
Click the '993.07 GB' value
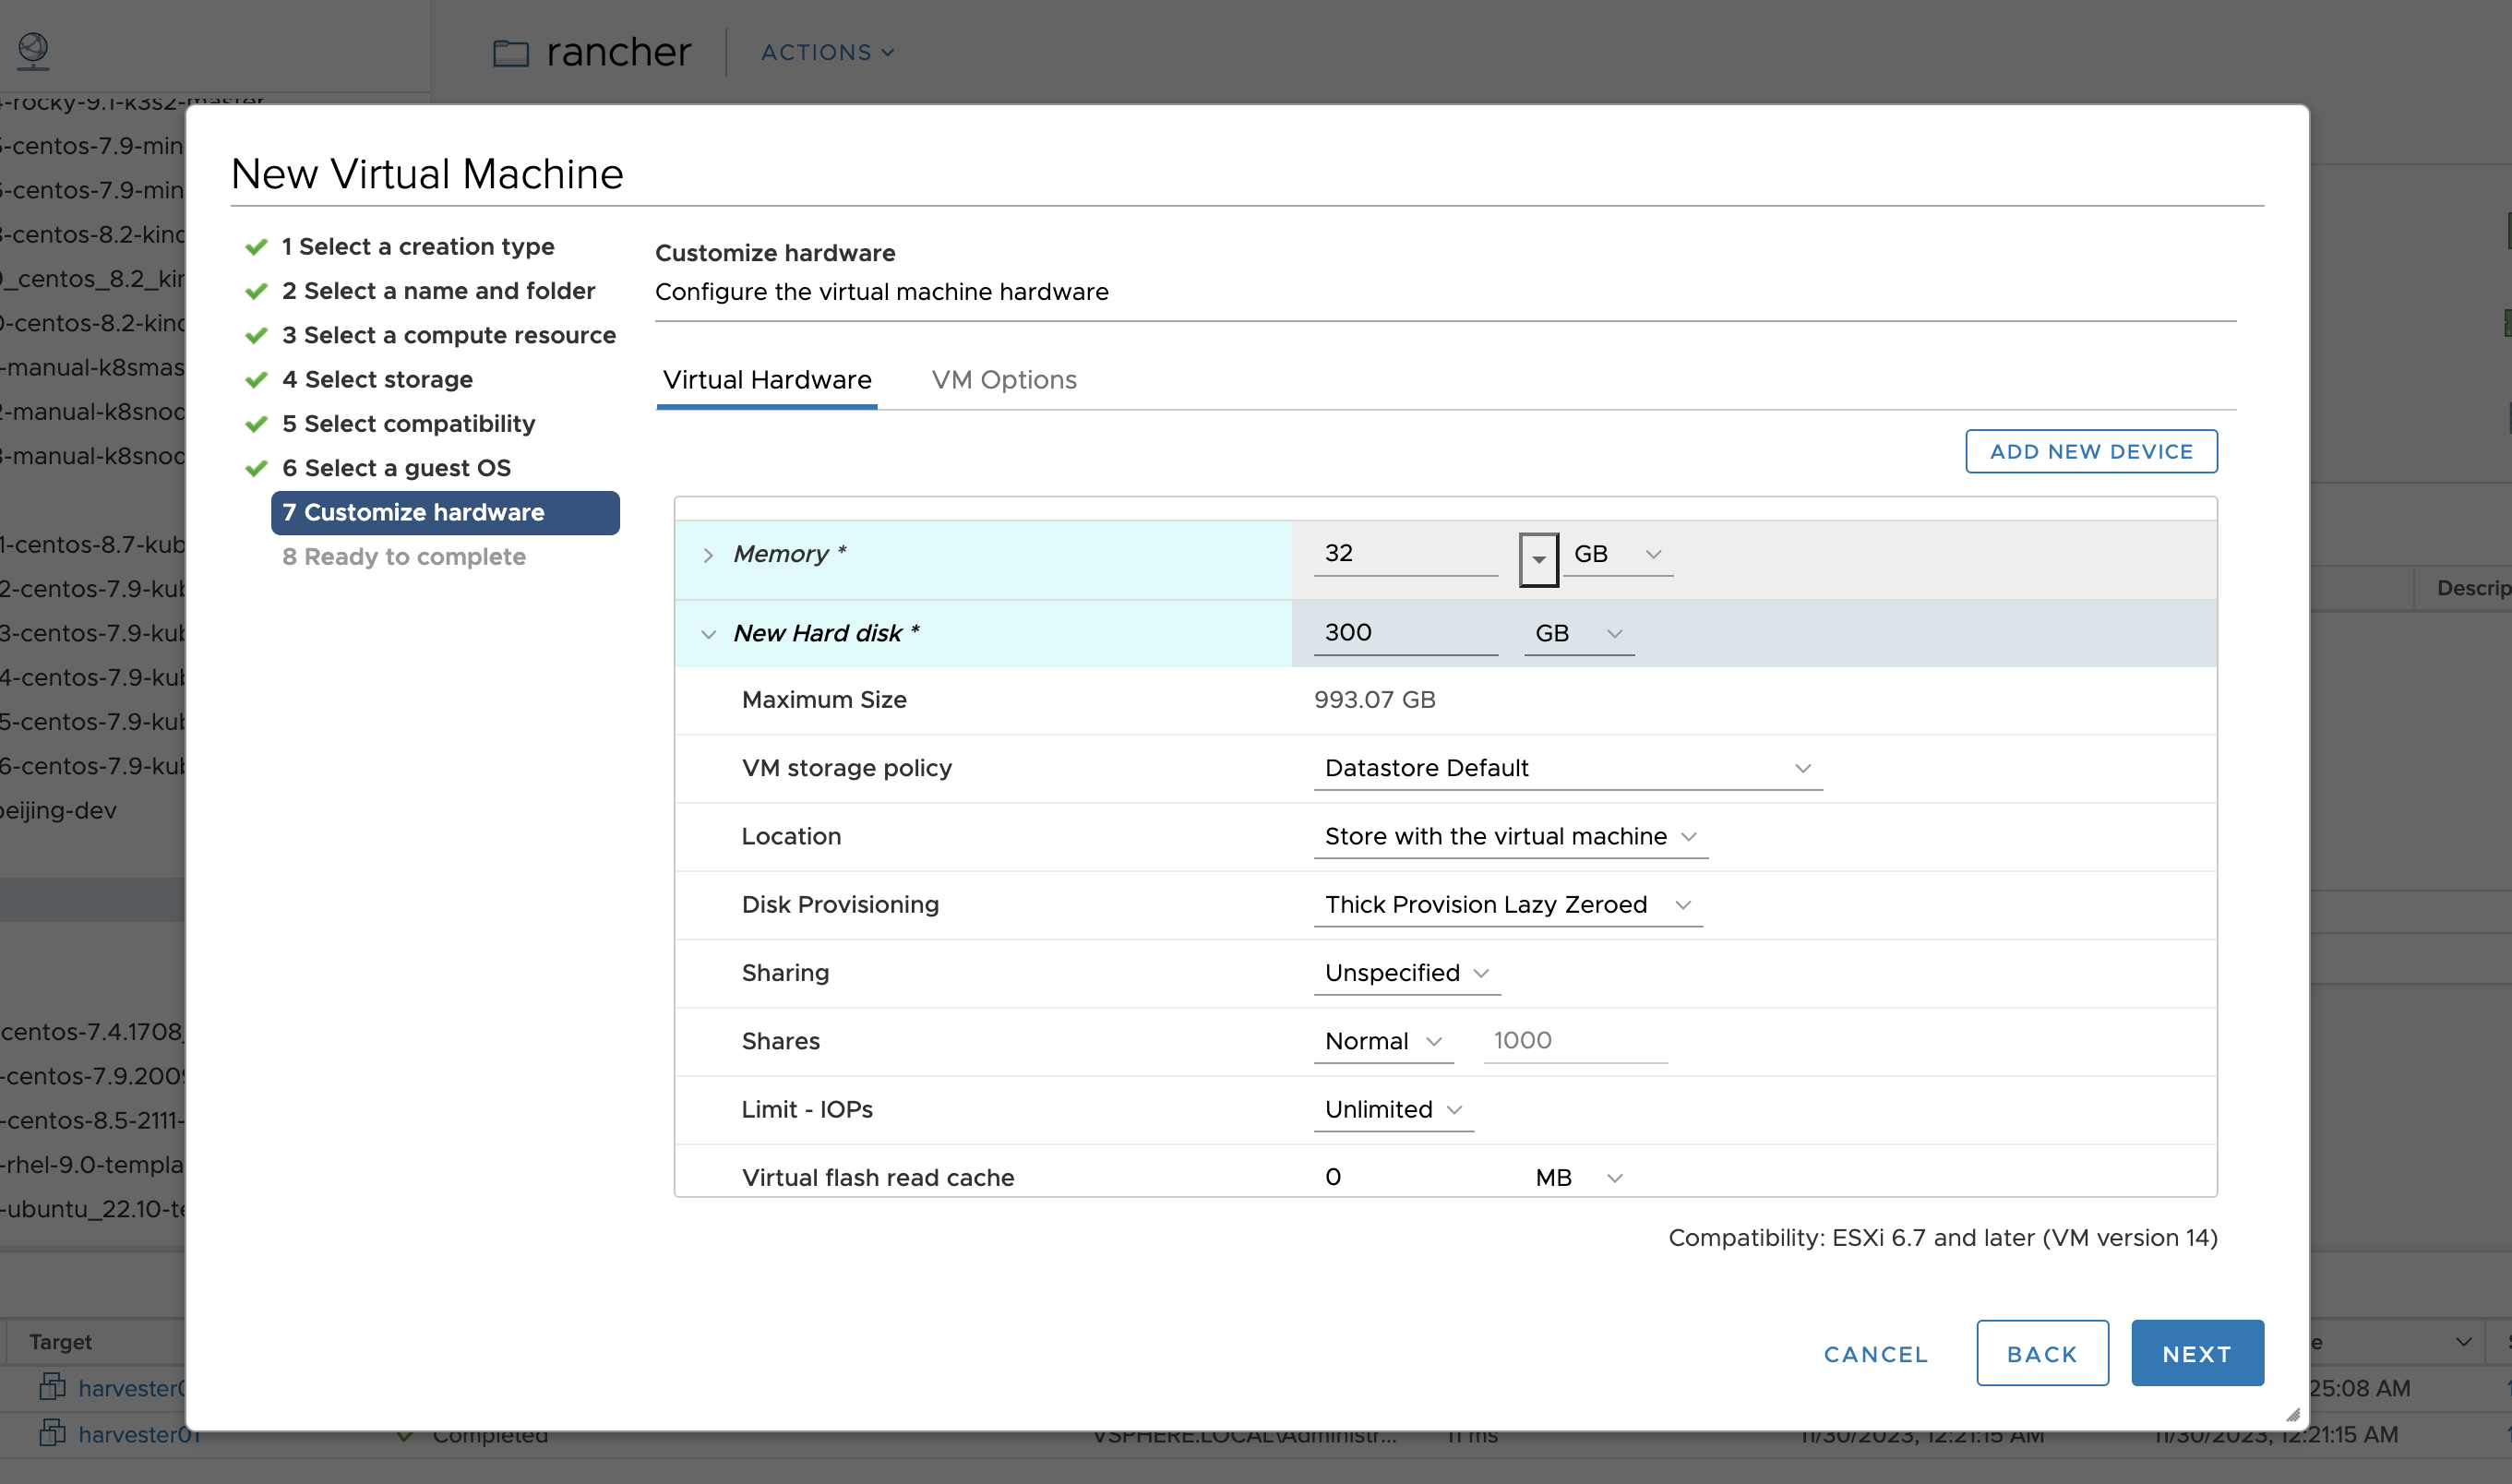coord(1374,699)
